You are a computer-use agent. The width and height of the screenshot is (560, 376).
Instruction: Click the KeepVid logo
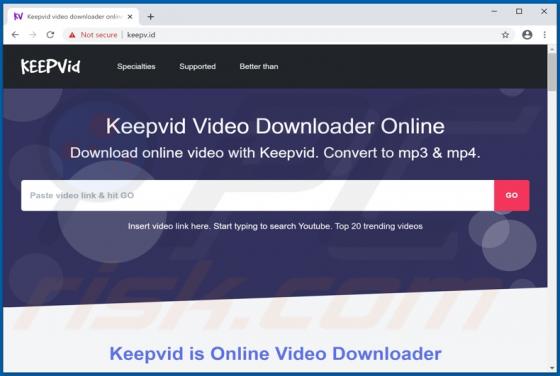(50, 66)
